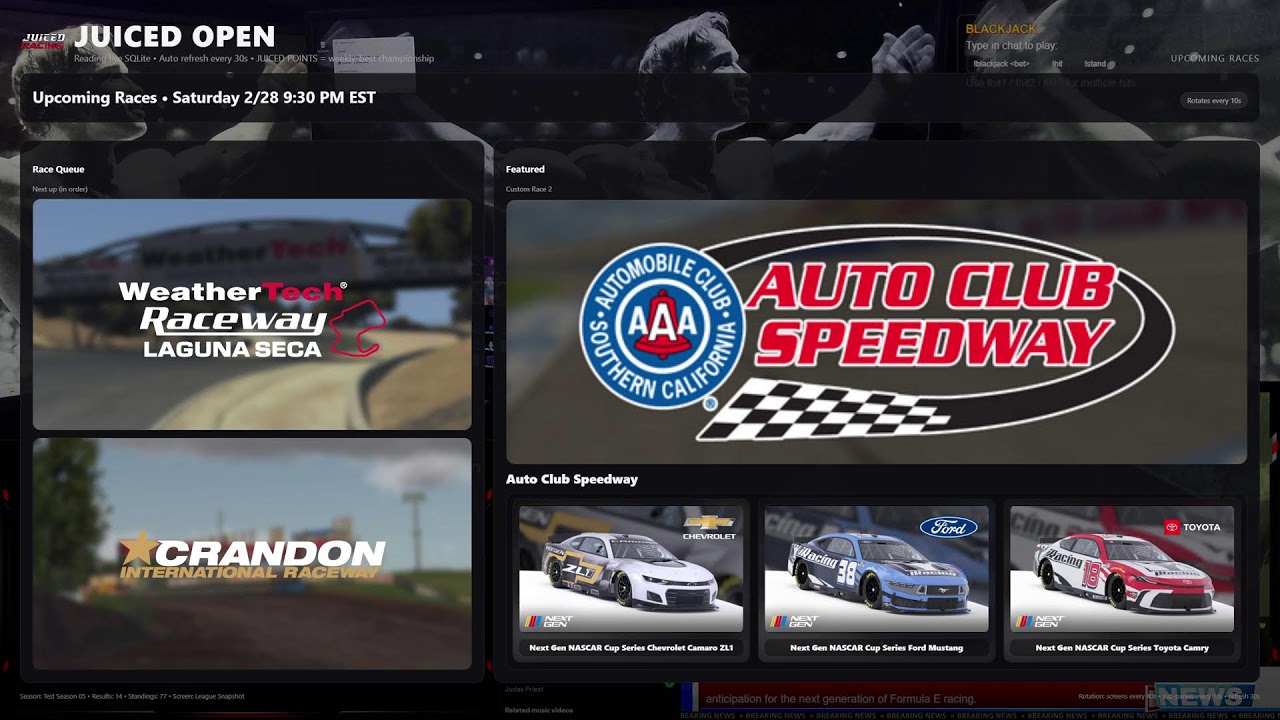
Task: Click the '!blackjack <bet>' command chip
Action: click(1001, 64)
